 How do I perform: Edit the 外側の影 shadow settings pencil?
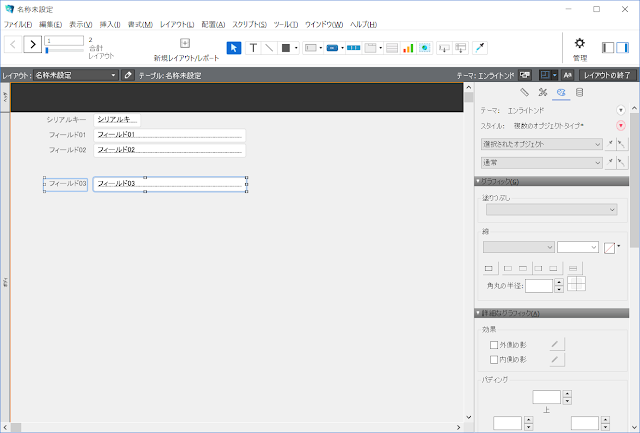click(555, 345)
